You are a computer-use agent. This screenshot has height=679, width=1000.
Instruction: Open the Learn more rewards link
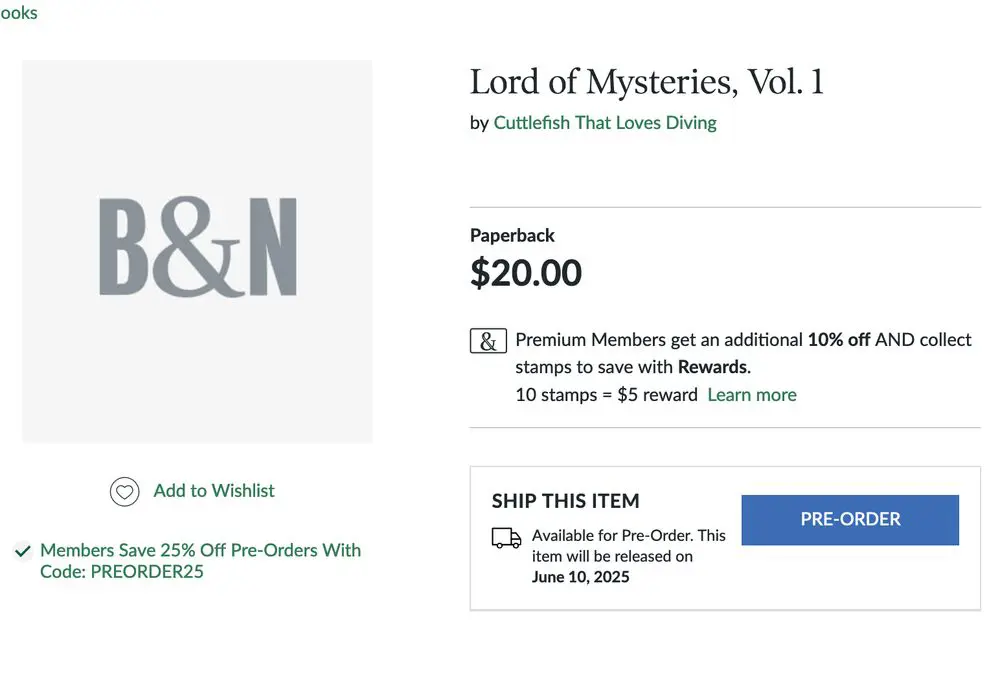[752, 395]
